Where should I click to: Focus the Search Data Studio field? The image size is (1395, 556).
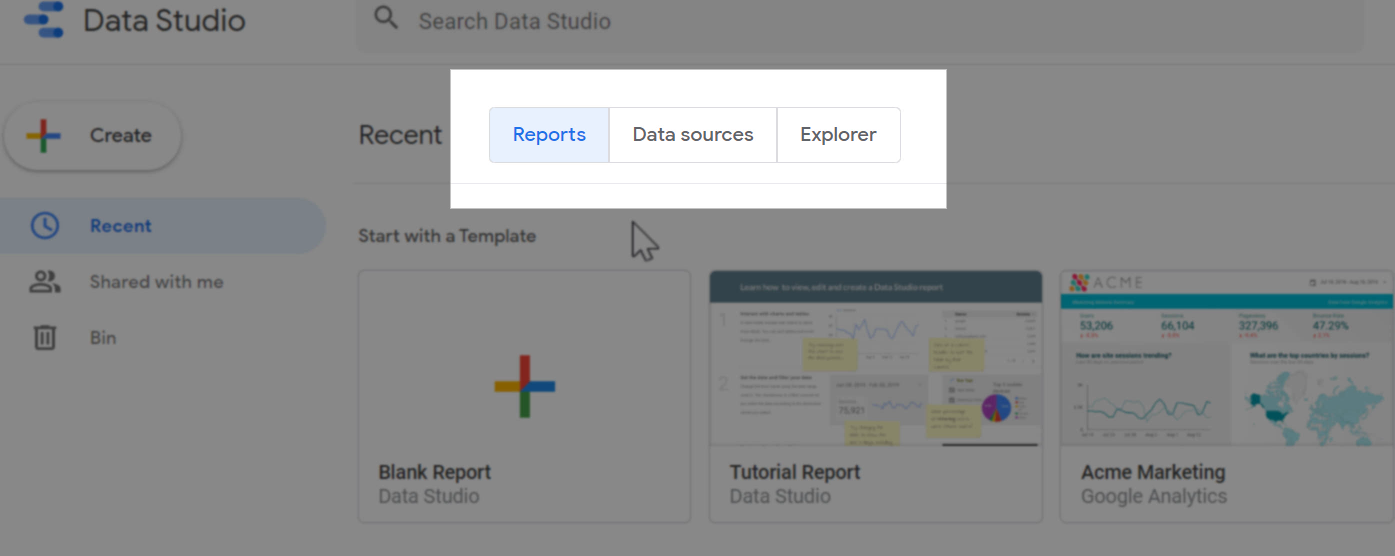pos(860,22)
